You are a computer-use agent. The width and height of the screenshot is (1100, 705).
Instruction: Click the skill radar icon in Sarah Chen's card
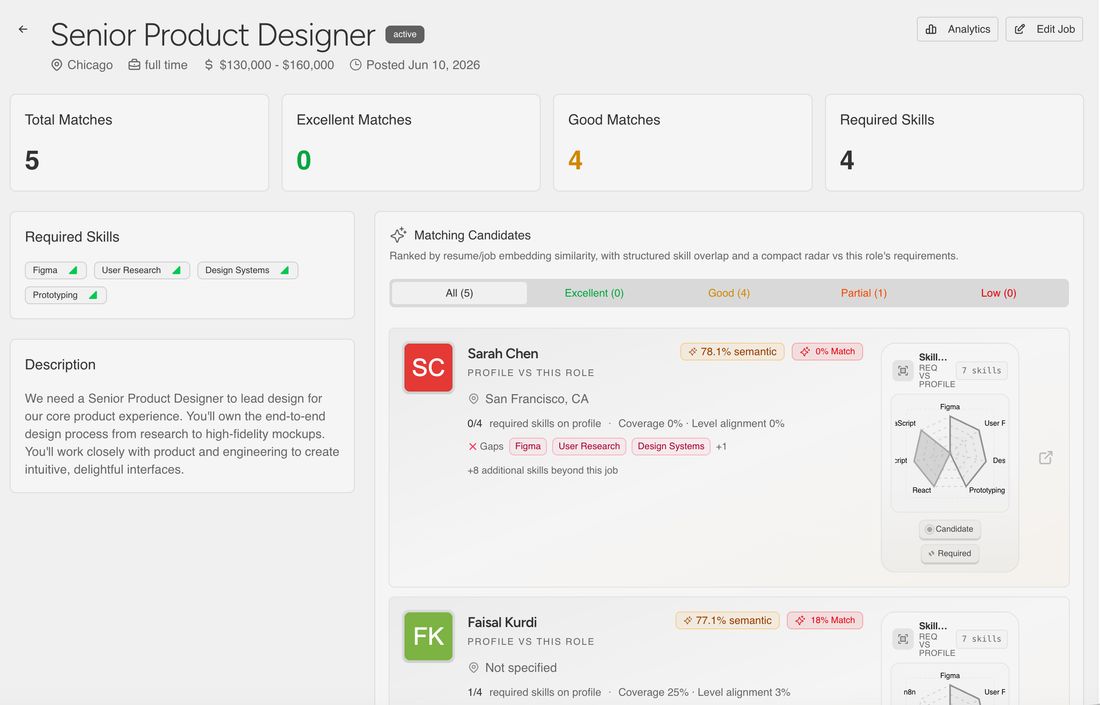(x=903, y=370)
